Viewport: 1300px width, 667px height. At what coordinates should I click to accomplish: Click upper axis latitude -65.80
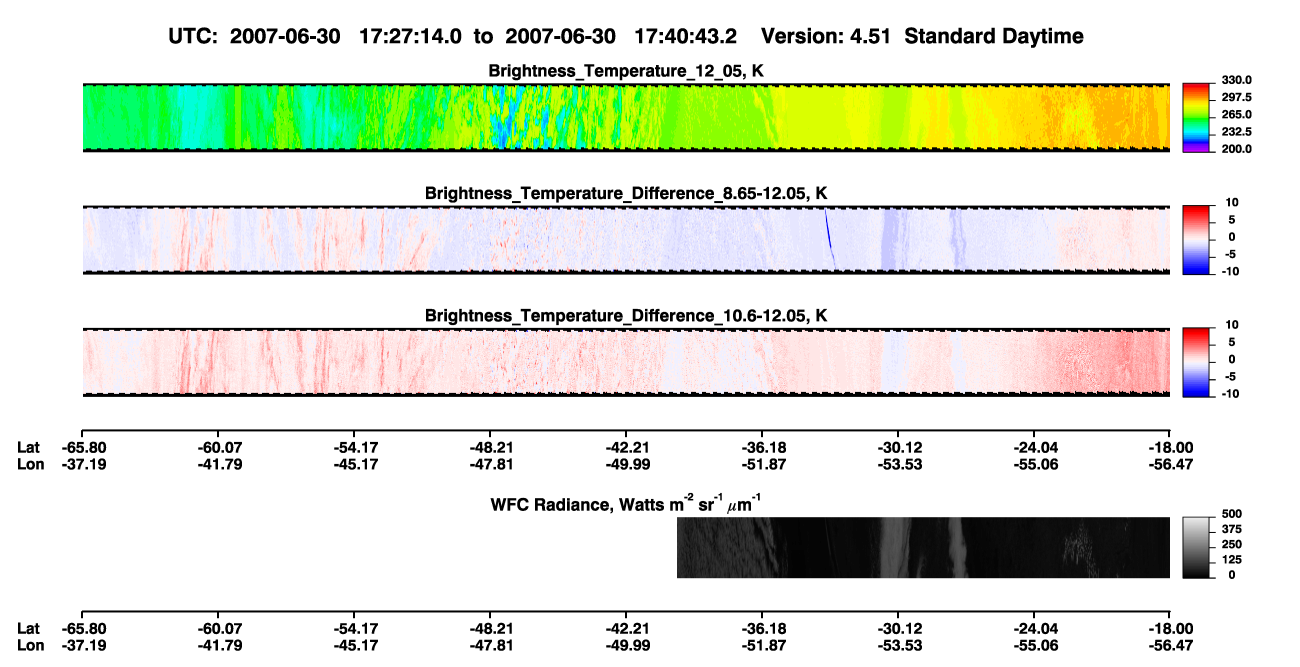(x=82, y=448)
